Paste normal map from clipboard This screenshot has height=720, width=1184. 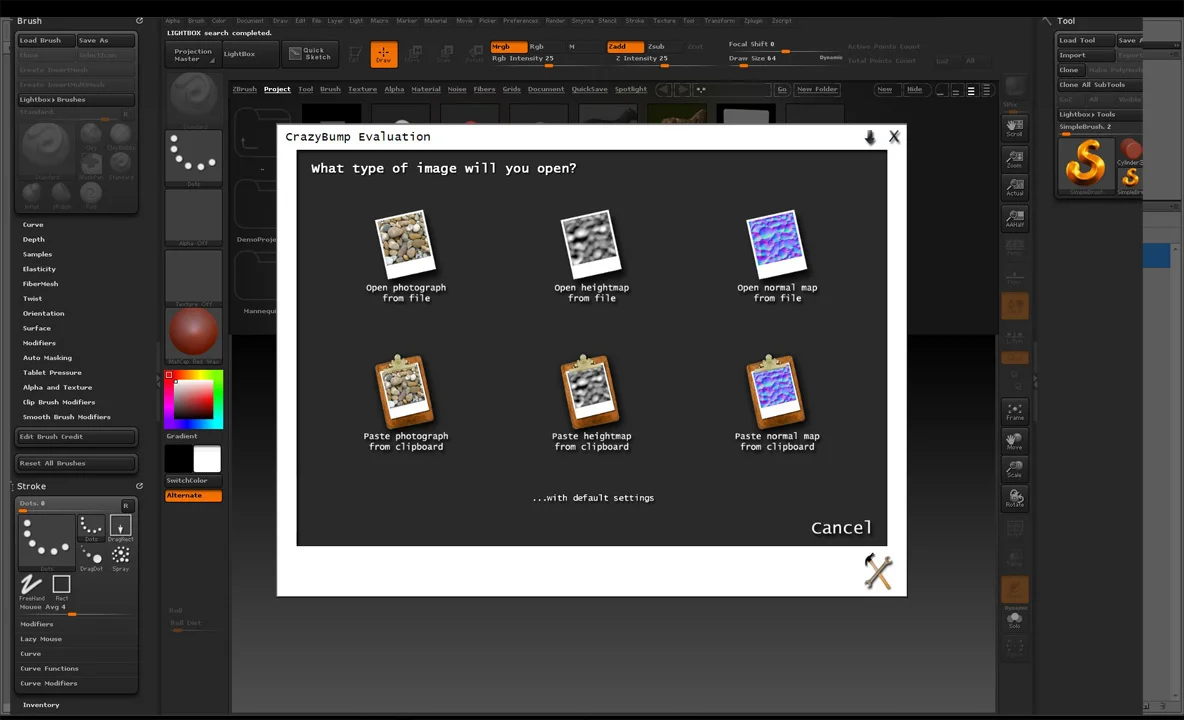coord(777,404)
